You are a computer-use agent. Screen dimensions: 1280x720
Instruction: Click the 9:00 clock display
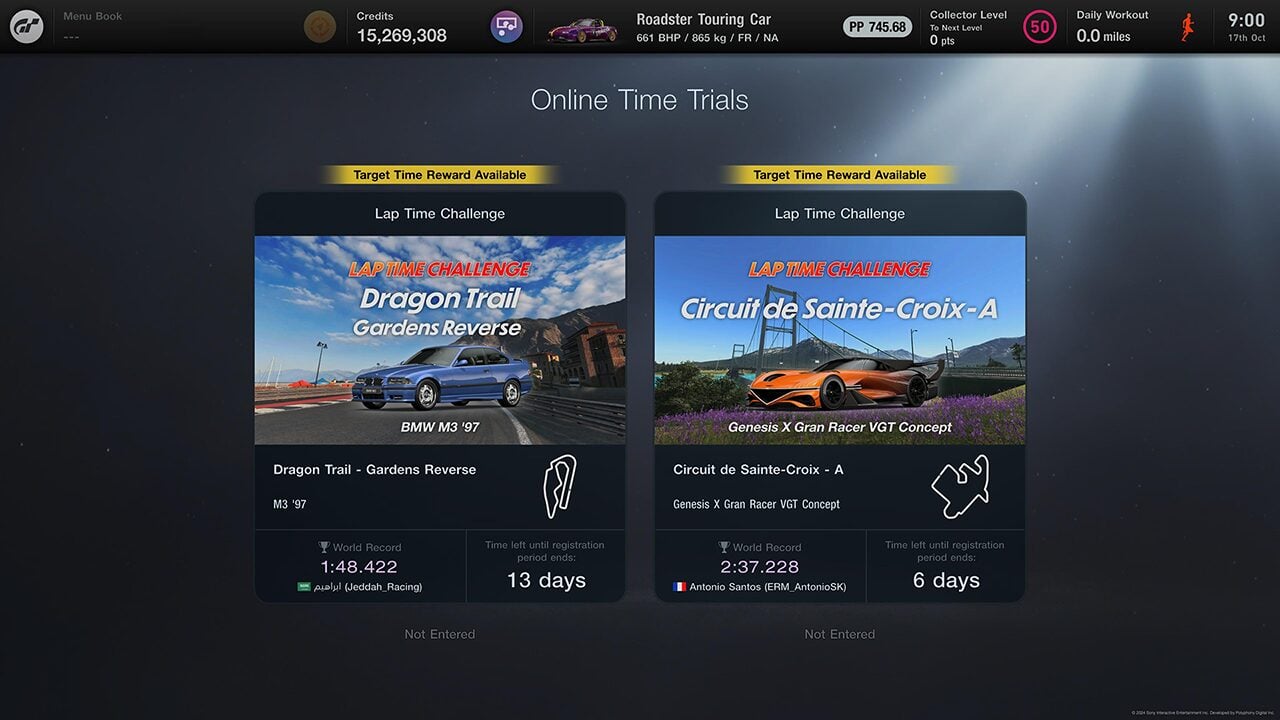[1246, 27]
